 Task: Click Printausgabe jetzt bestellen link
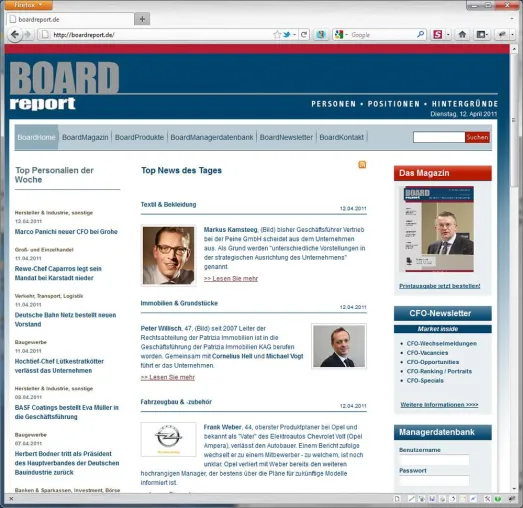click(x=440, y=286)
